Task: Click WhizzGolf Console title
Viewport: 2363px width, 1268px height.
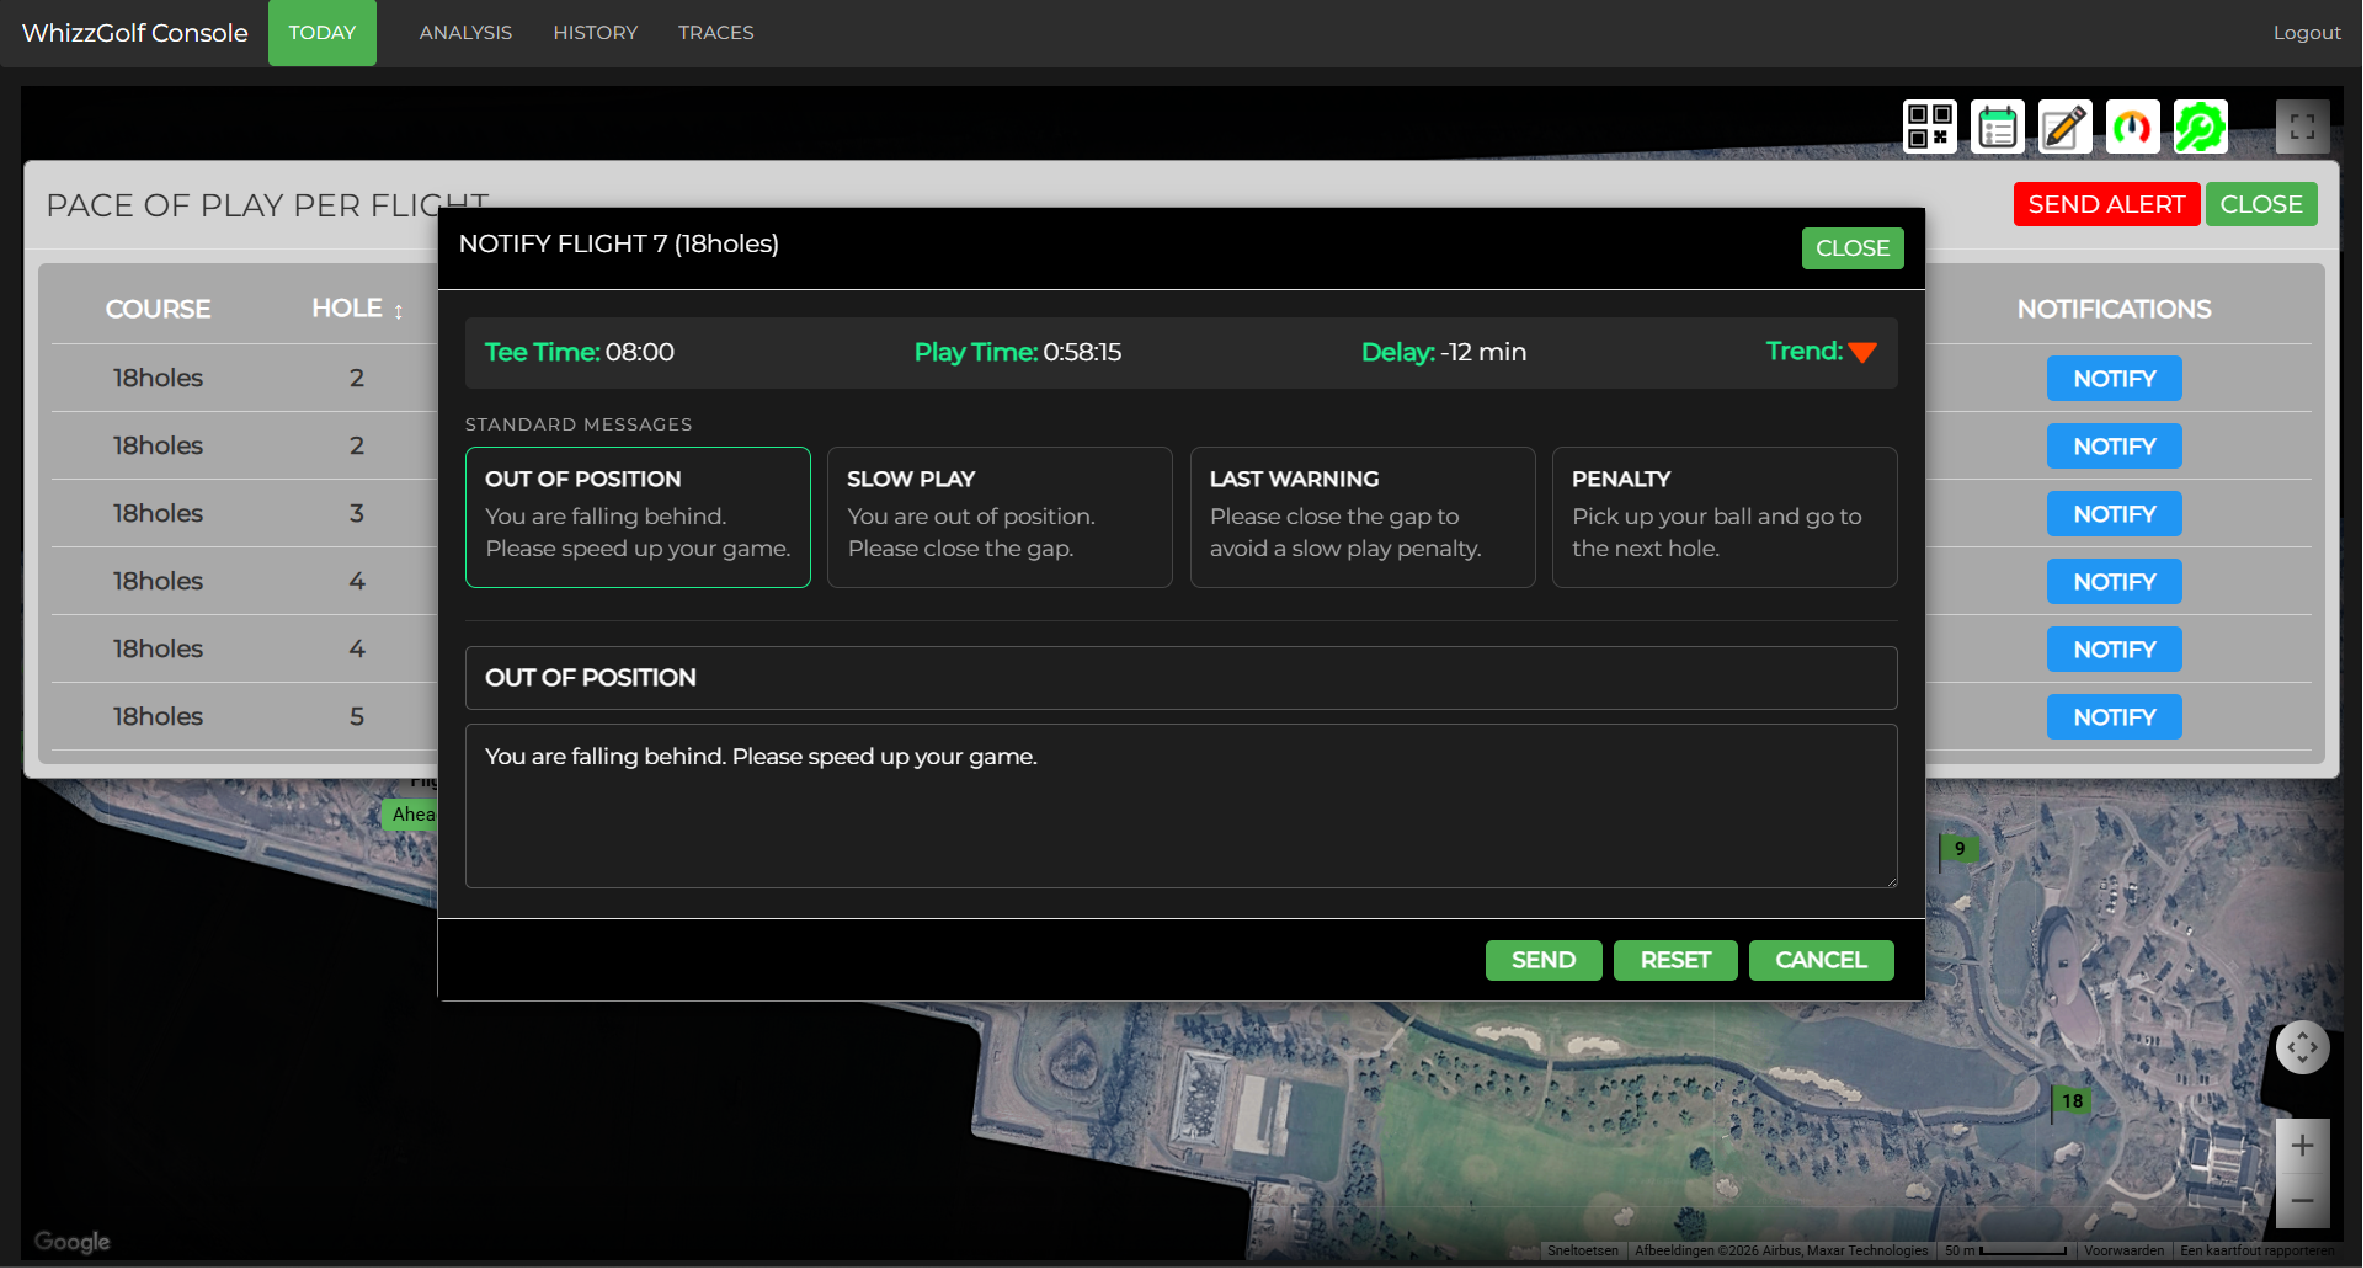Action: pos(135,33)
